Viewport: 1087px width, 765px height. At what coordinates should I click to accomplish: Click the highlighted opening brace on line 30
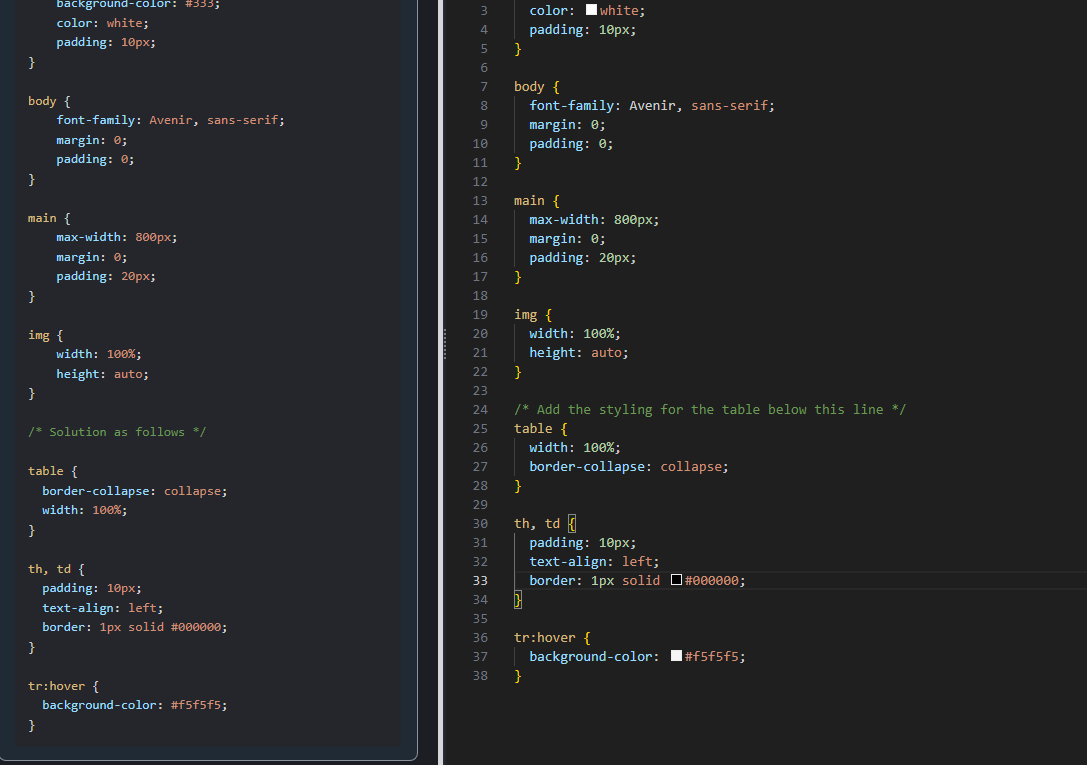click(x=571, y=524)
